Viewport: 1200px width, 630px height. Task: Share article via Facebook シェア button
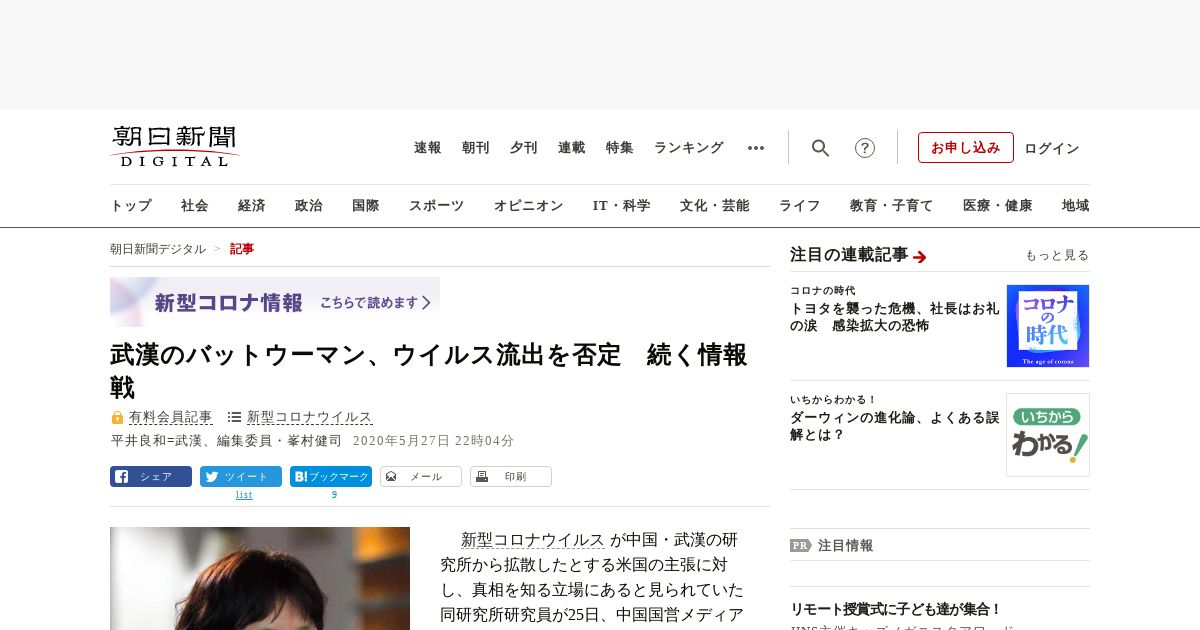[x=151, y=477]
